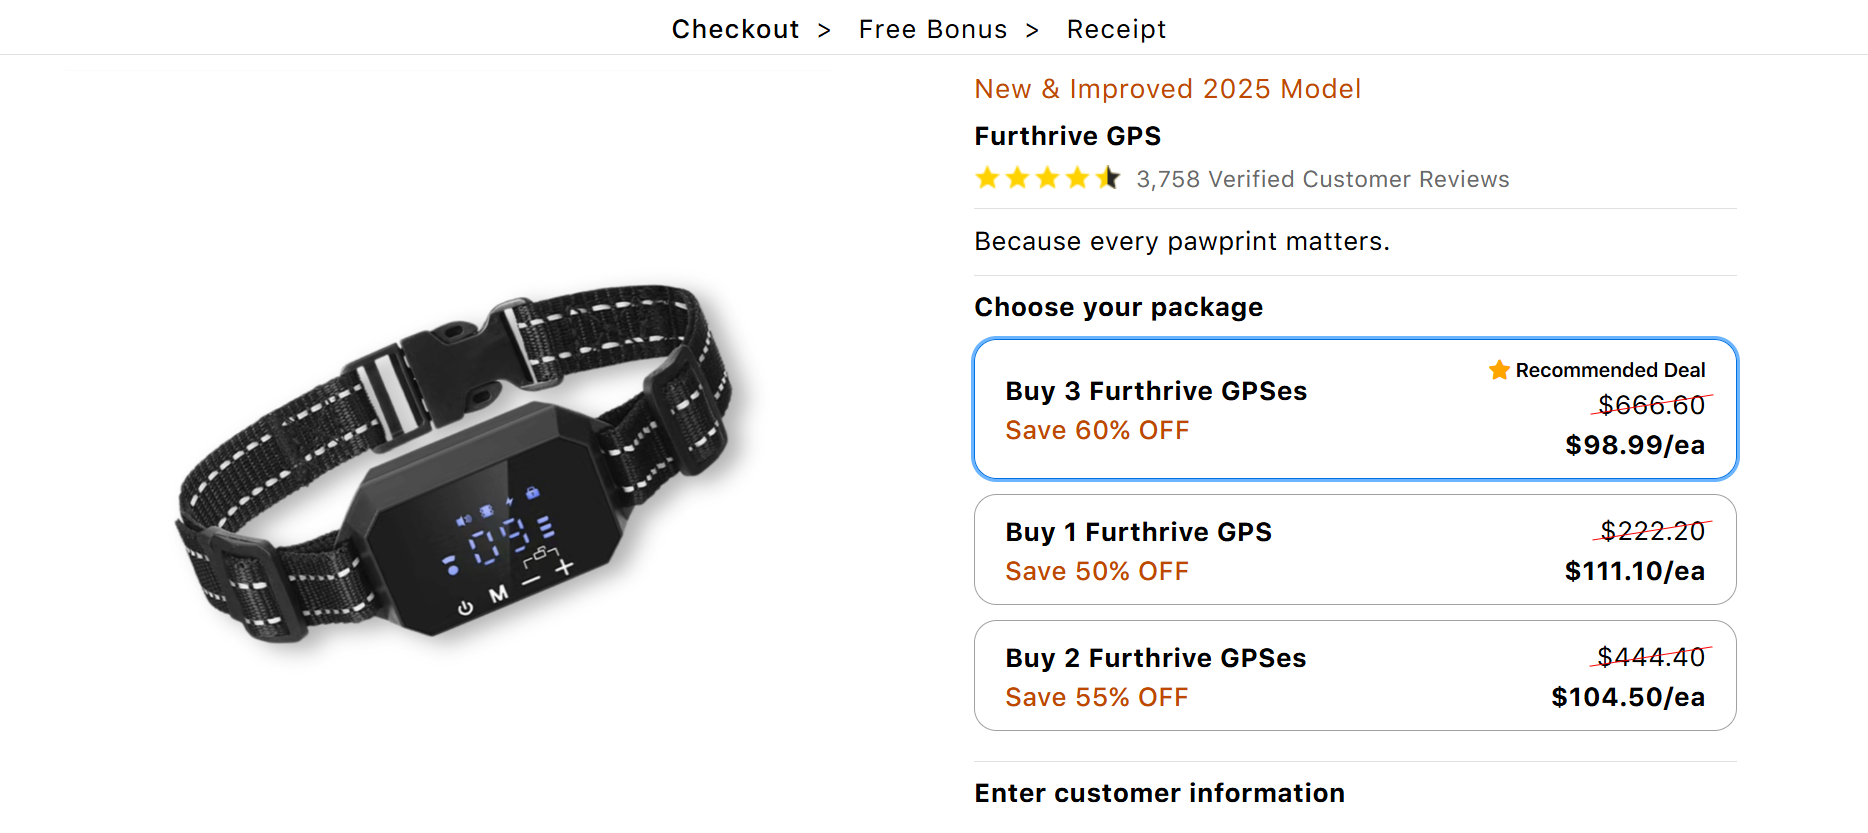Click the collar product image
Image resolution: width=1868 pixels, height=833 pixels.
(x=455, y=460)
